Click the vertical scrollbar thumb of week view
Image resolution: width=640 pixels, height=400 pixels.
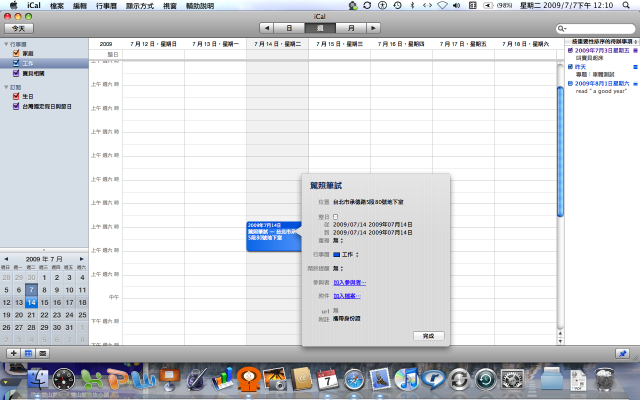tap(560, 151)
